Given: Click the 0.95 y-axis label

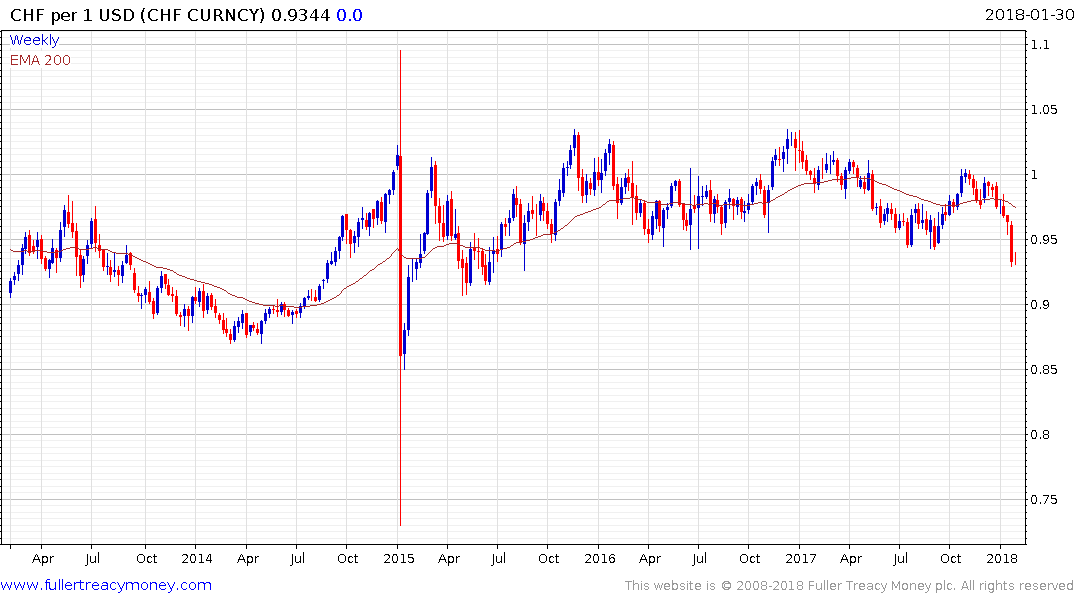Looking at the screenshot, I should (1044, 239).
